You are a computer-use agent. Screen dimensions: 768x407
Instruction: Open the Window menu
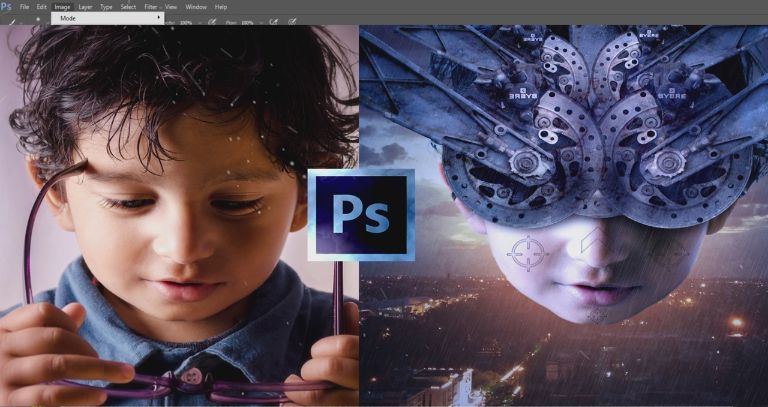196,7
